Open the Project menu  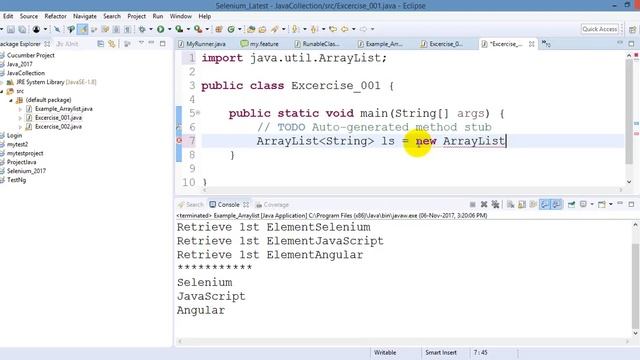[x=136, y=16]
